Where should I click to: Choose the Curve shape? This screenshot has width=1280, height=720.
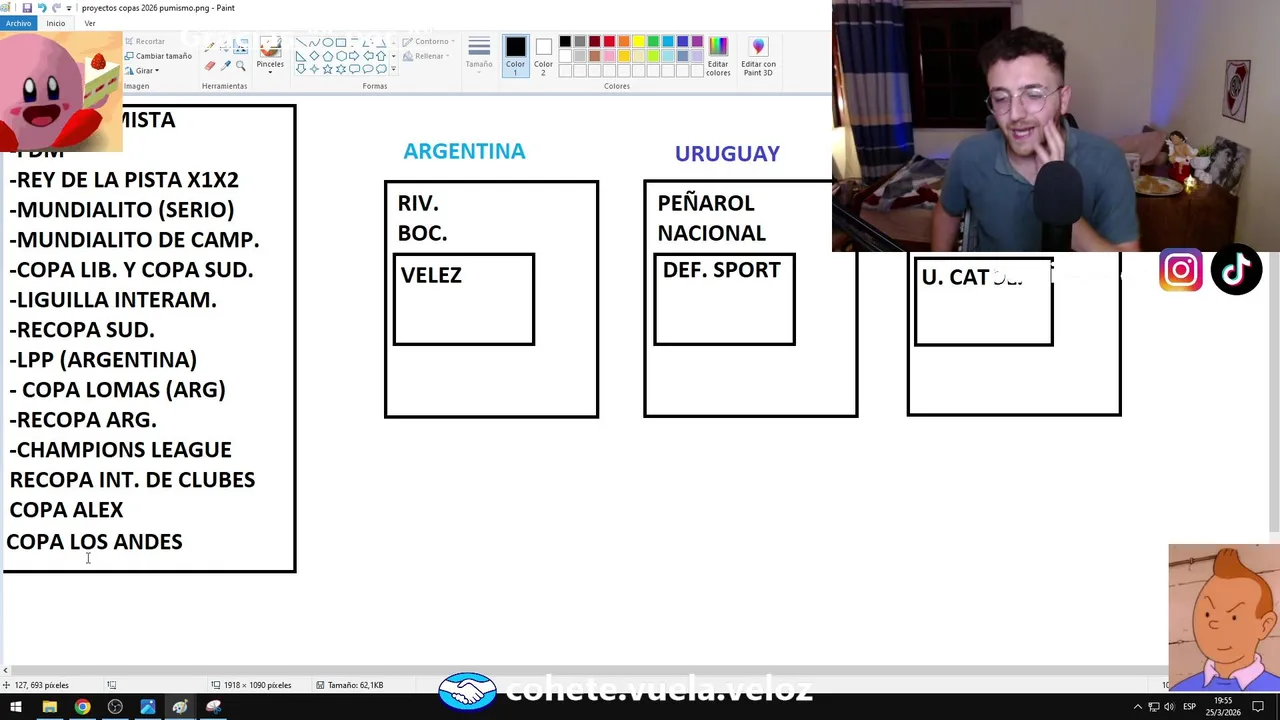[314, 43]
